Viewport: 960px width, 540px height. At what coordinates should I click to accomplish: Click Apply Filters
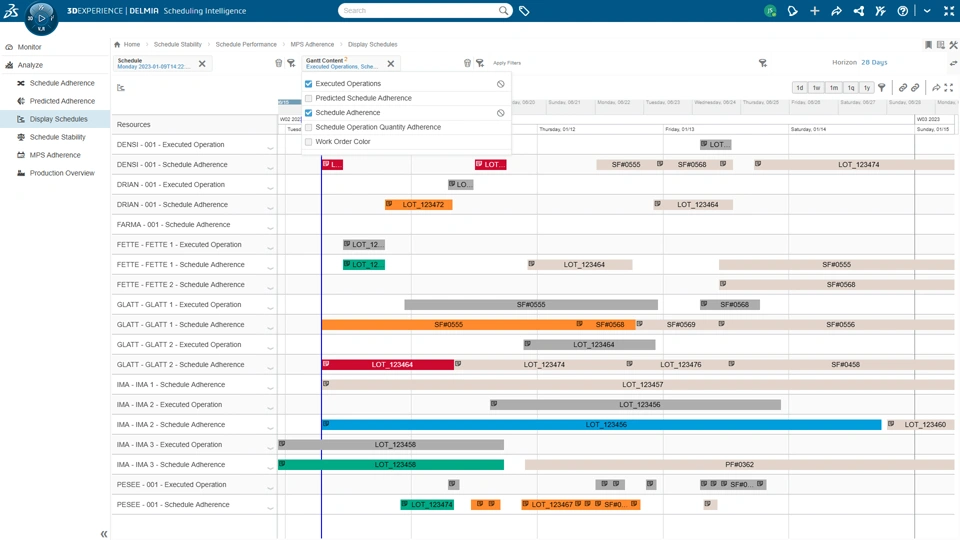click(x=507, y=63)
